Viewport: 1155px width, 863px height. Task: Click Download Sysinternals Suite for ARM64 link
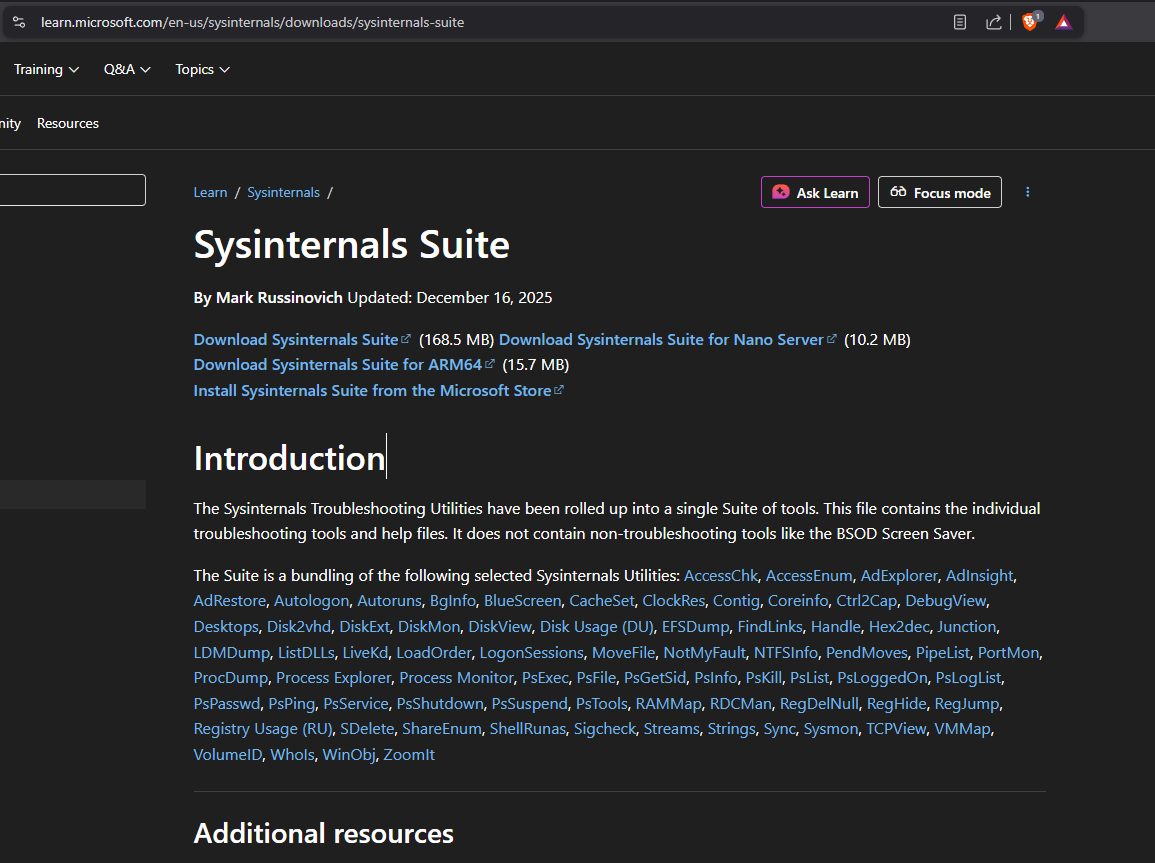click(338, 365)
